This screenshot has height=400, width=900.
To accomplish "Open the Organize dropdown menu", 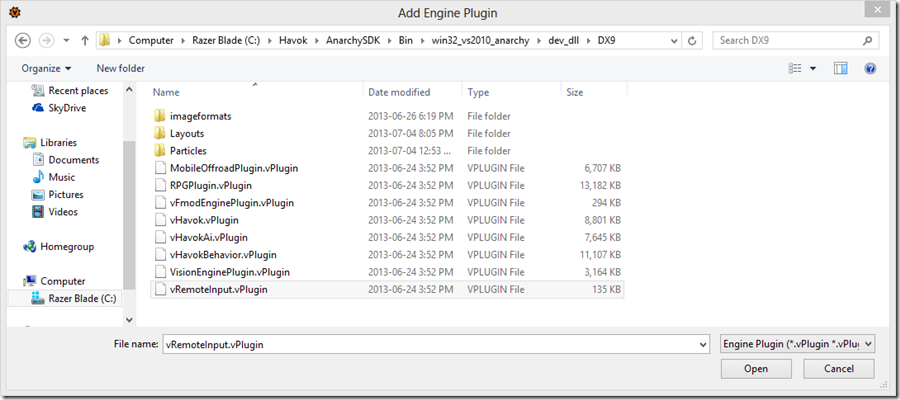I will tap(46, 68).
